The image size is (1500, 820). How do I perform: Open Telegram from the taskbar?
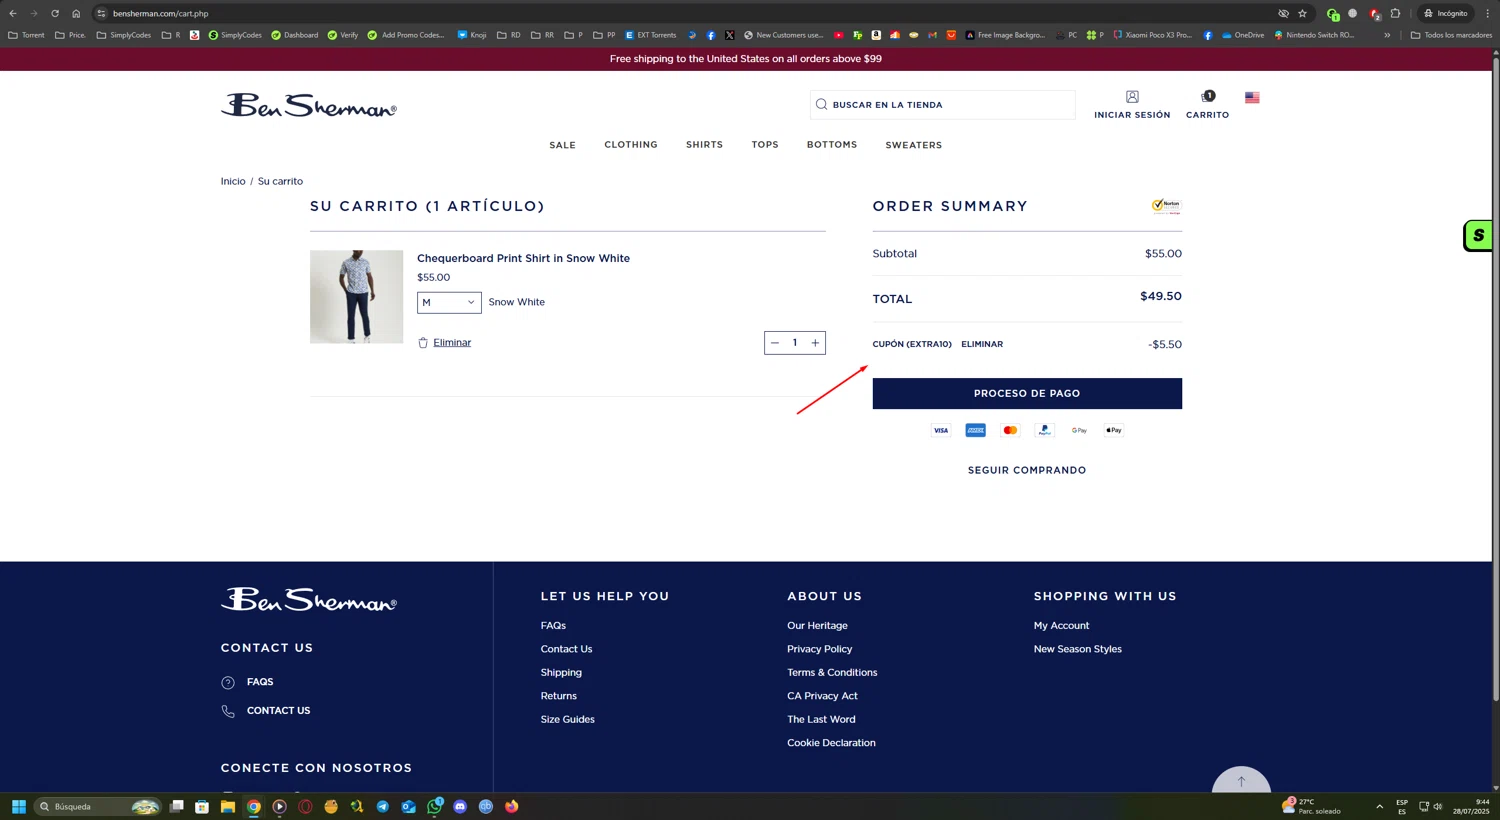pyautogui.click(x=383, y=807)
